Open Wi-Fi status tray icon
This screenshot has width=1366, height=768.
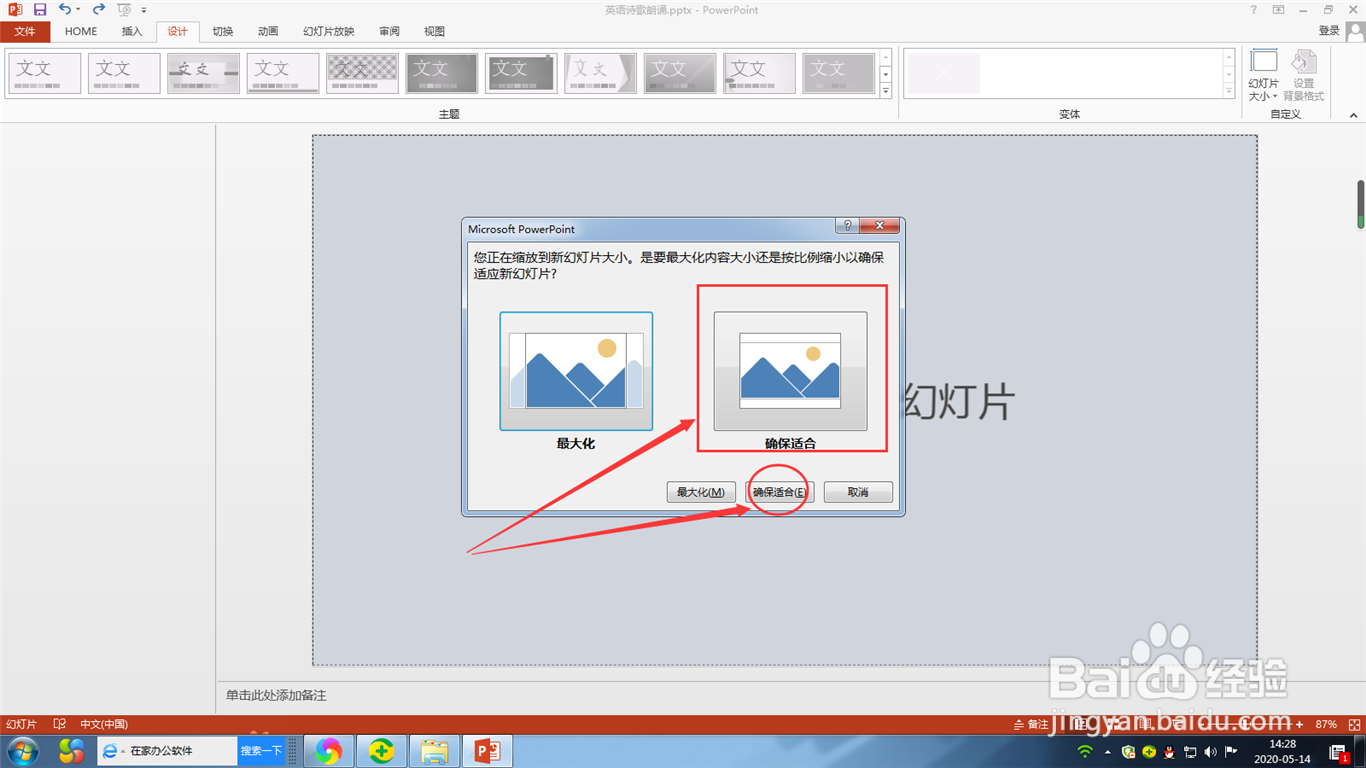tap(1085, 751)
